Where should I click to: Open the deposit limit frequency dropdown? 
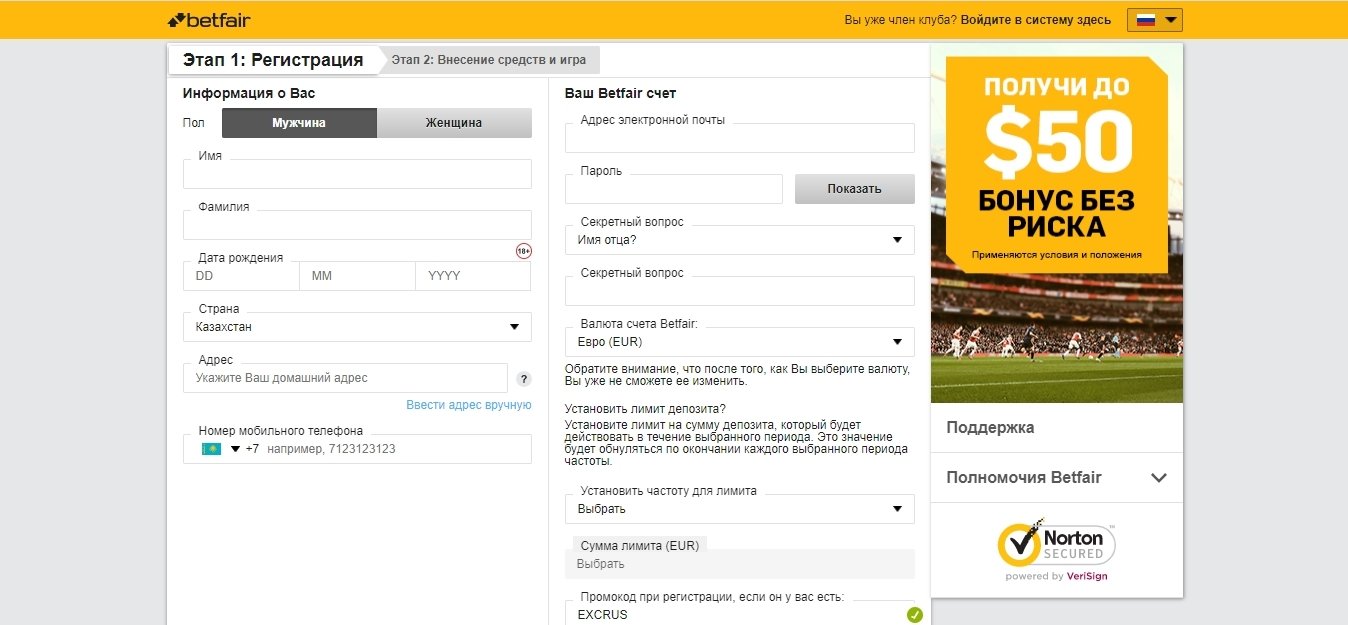coord(739,509)
